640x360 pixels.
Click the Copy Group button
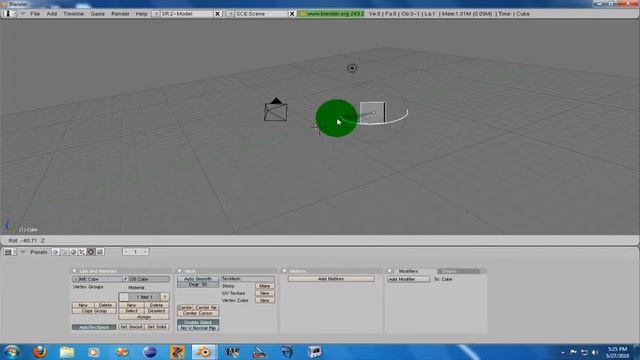(x=94, y=311)
